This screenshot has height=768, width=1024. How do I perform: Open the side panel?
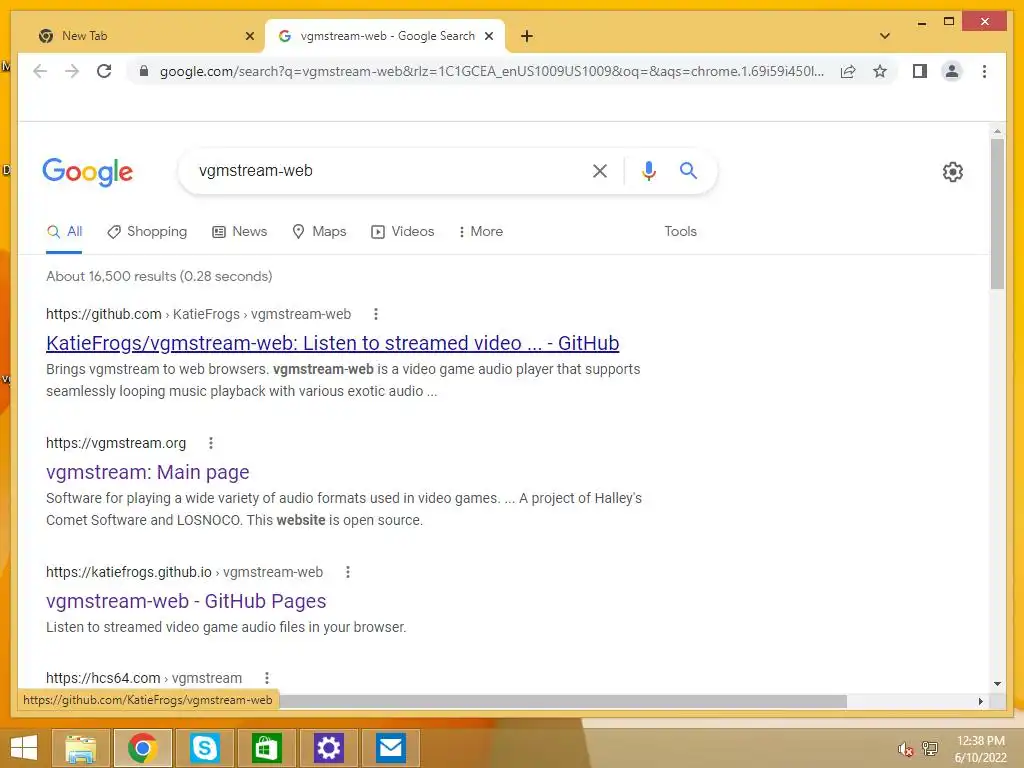(920, 71)
